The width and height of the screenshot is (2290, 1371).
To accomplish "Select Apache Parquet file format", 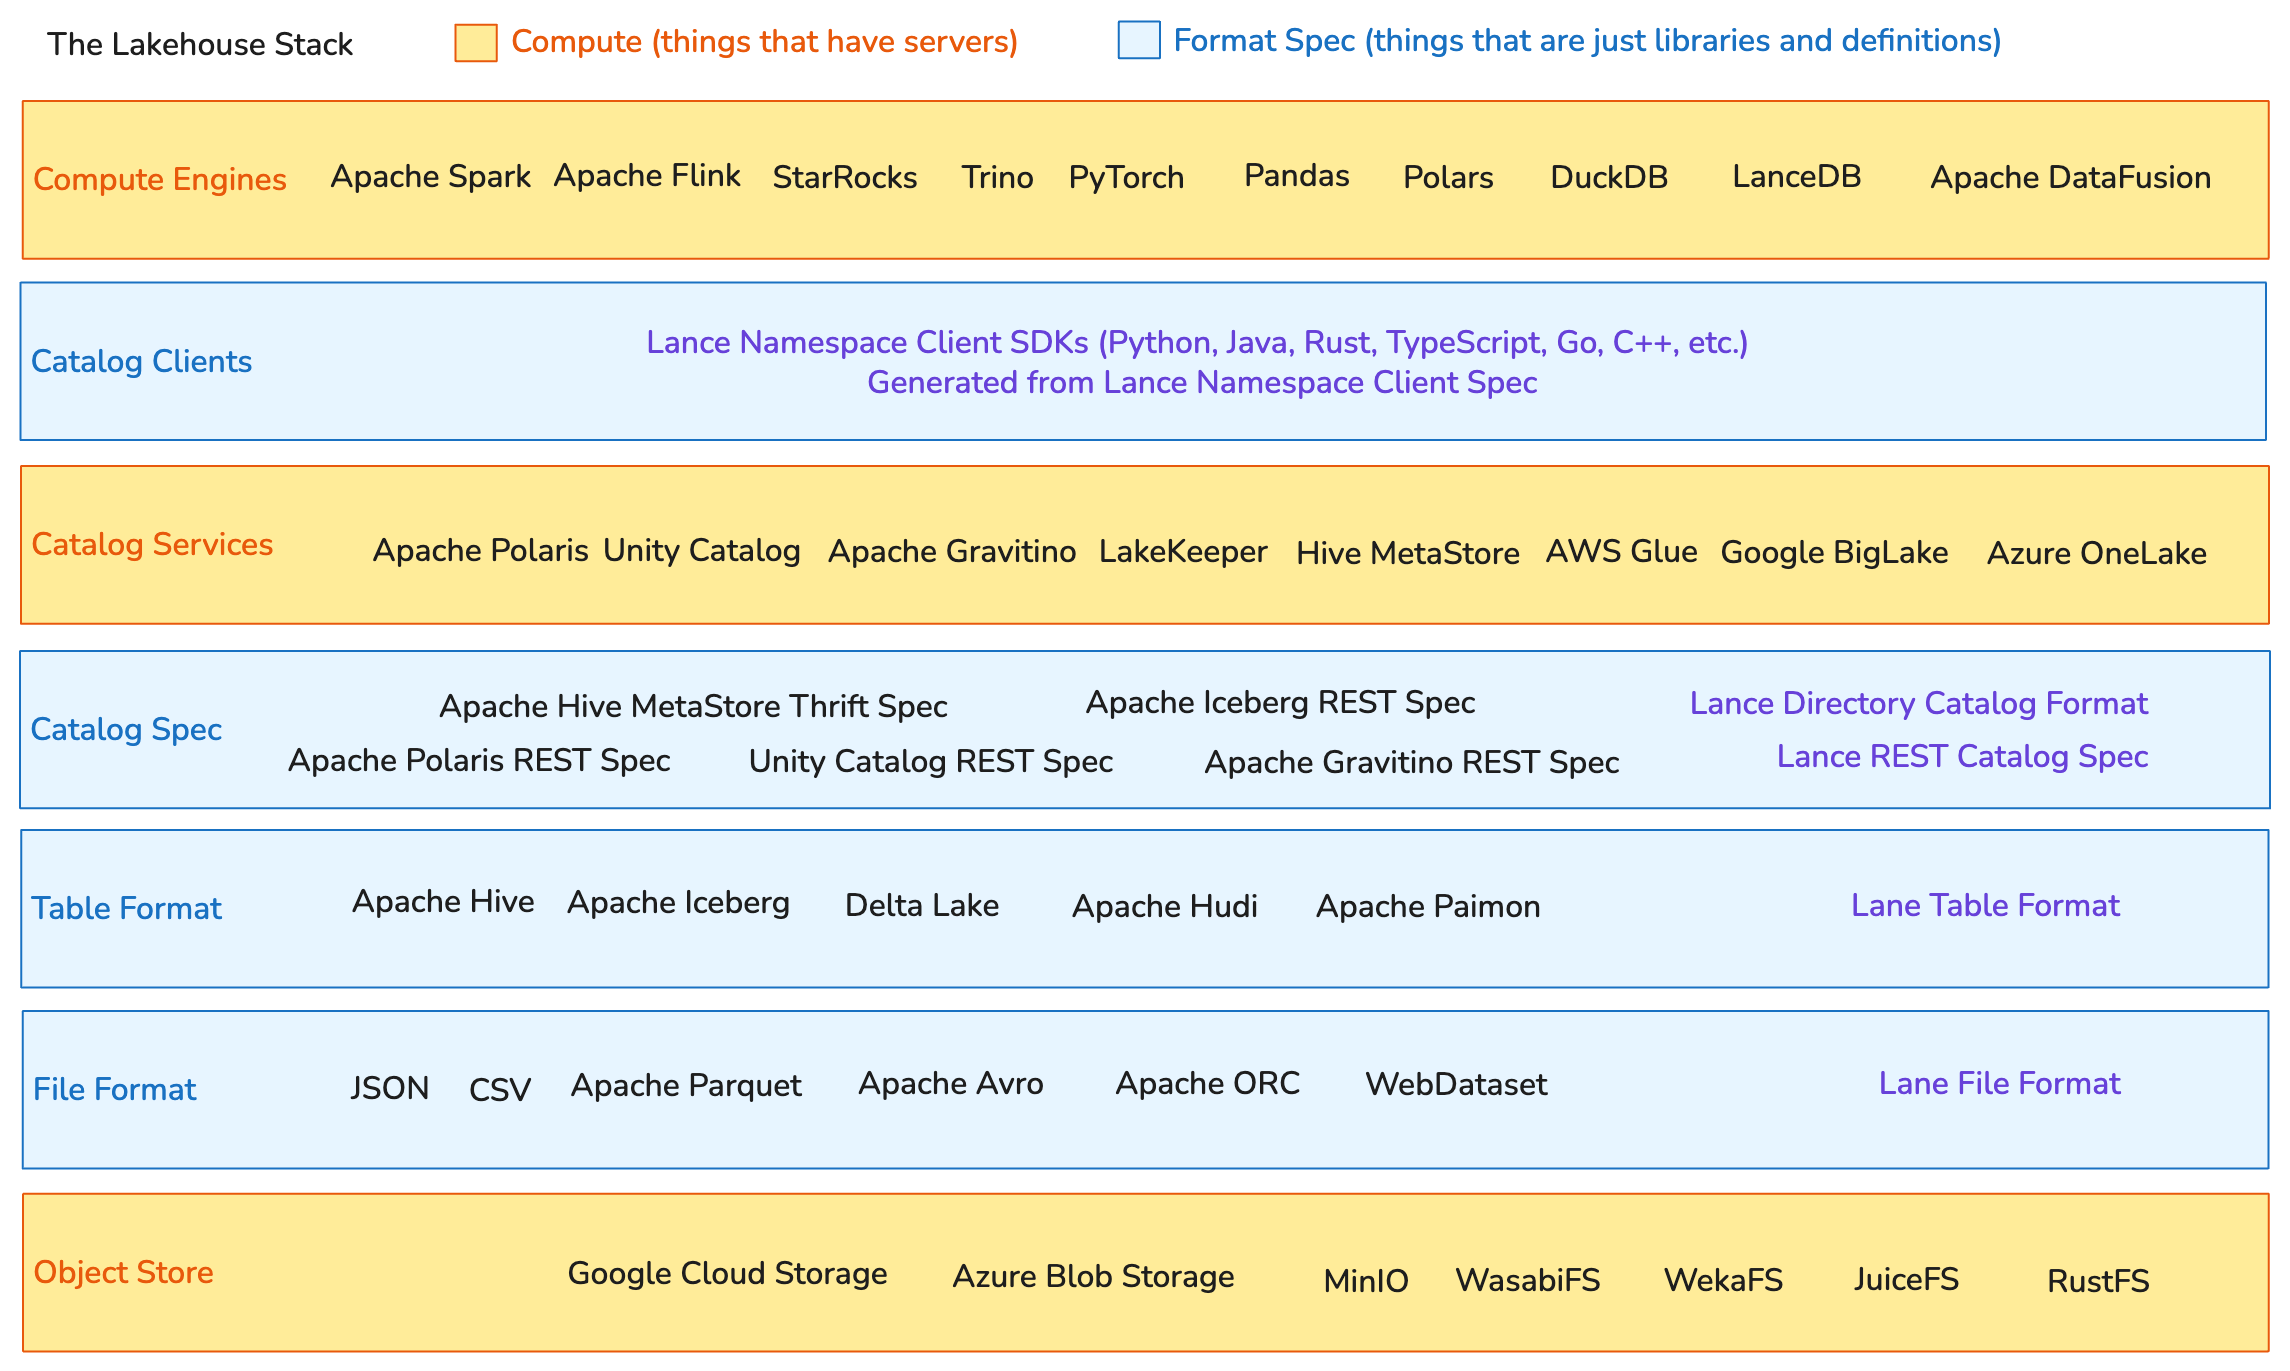I will pos(686,1086).
